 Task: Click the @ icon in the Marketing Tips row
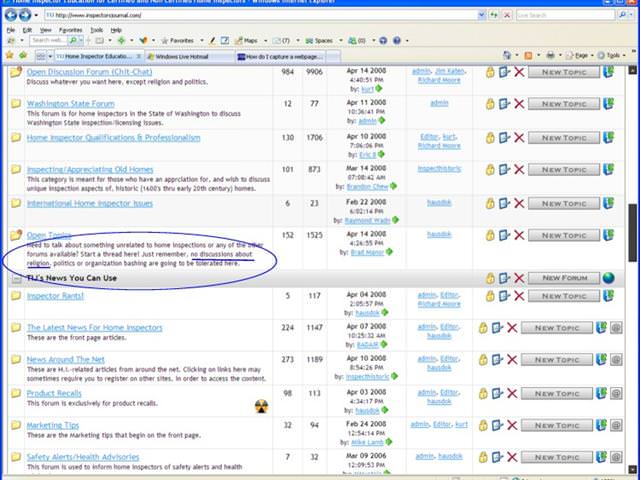coord(616,426)
